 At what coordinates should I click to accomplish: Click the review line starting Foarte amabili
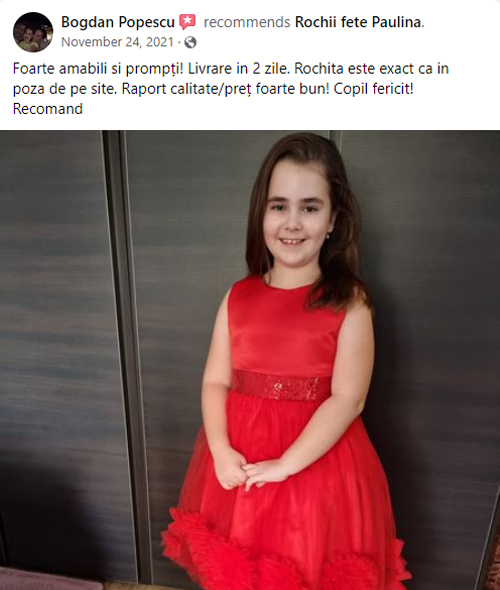point(231,69)
